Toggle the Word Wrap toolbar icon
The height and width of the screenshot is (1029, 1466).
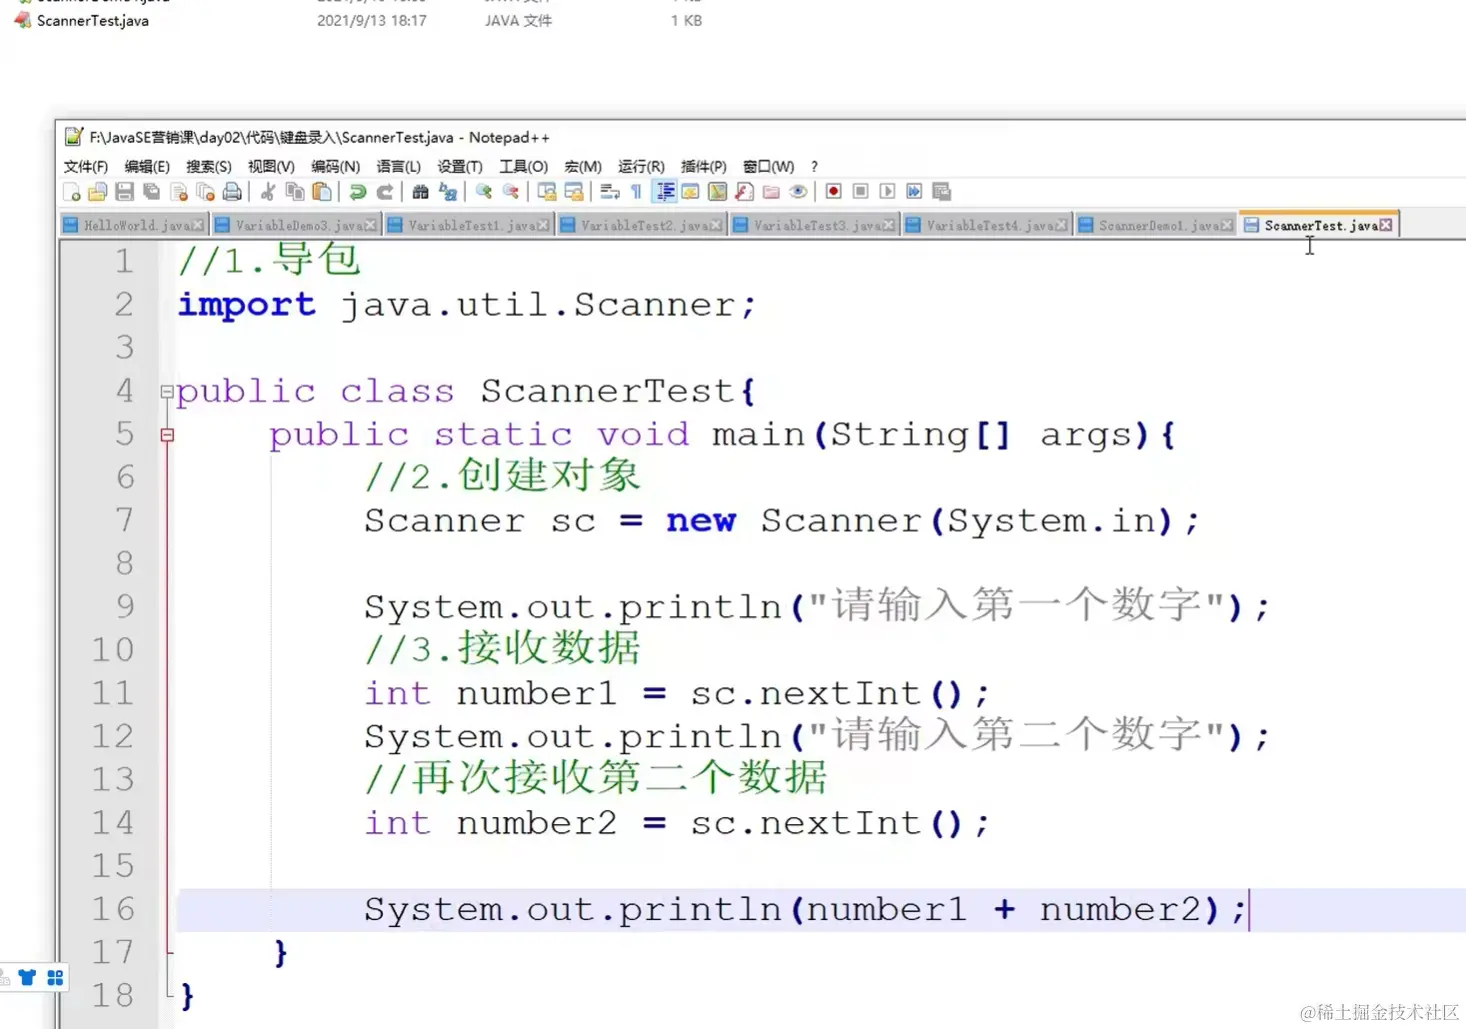tap(610, 192)
